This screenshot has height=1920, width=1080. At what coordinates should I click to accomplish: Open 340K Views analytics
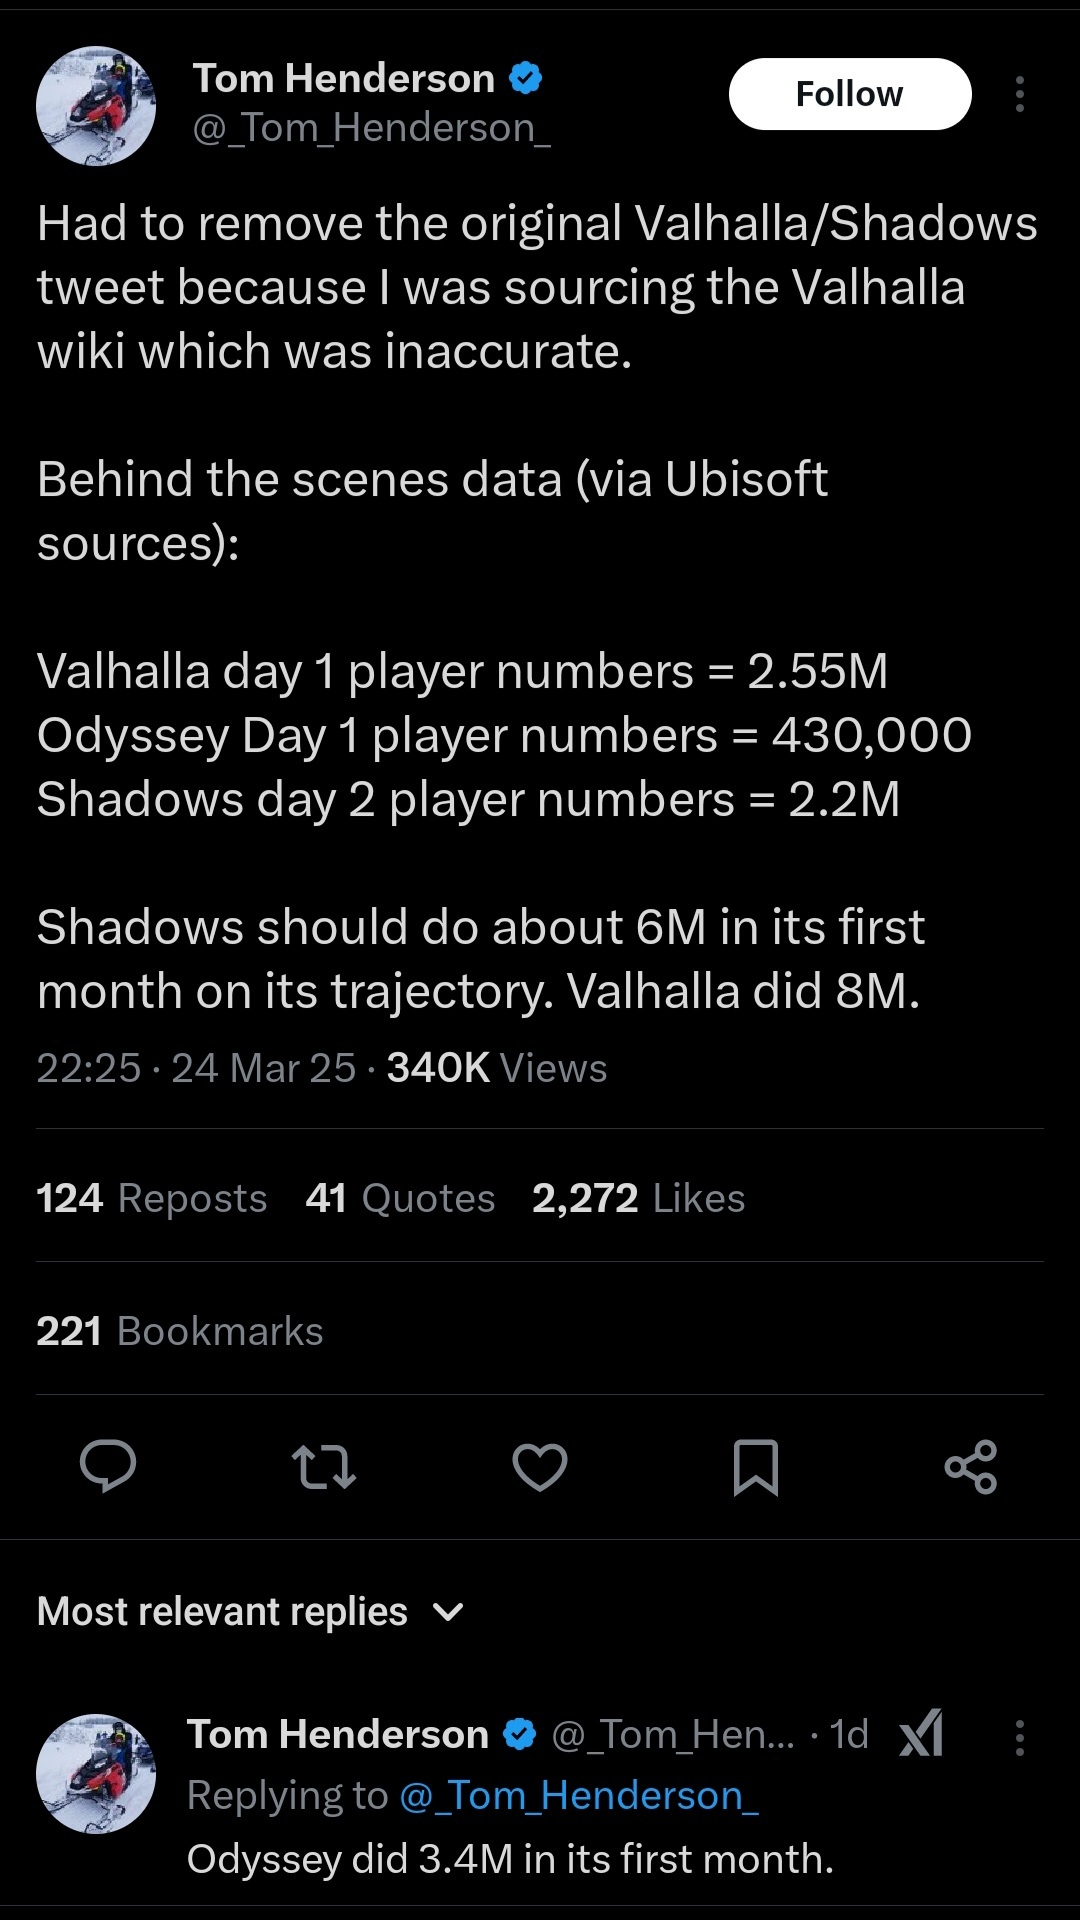tap(497, 1068)
